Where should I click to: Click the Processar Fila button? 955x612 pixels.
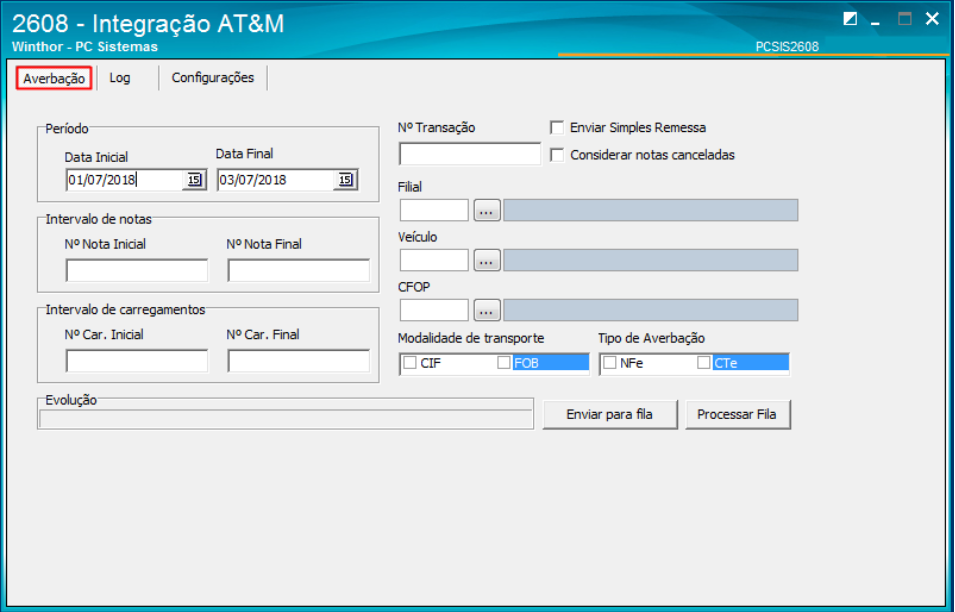[x=738, y=415]
